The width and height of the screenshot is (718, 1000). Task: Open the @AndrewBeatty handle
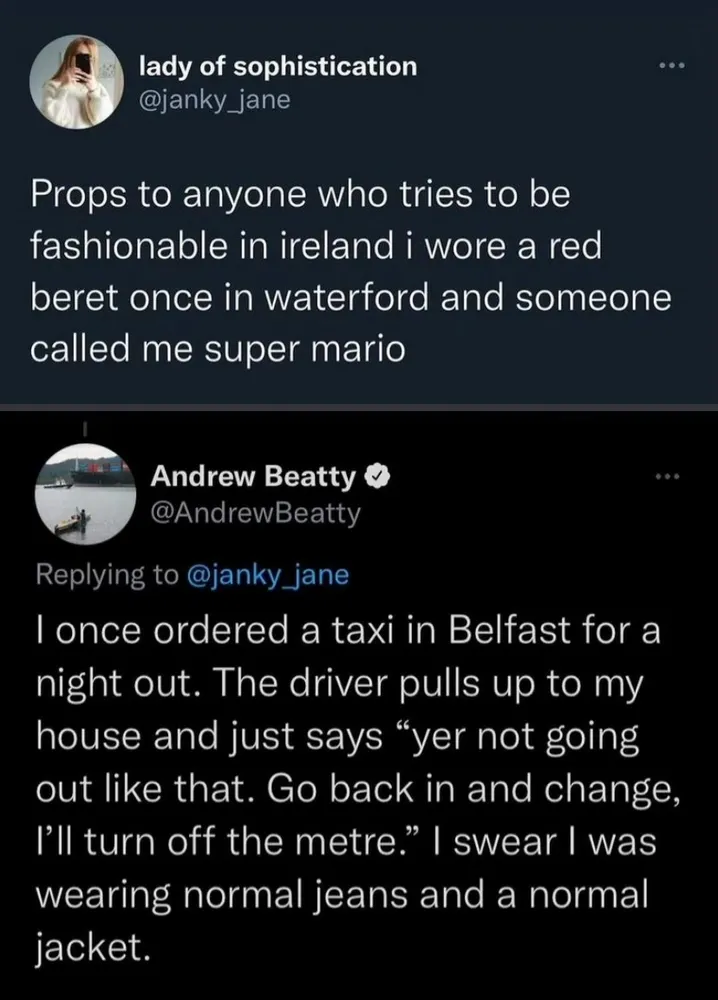point(254,514)
